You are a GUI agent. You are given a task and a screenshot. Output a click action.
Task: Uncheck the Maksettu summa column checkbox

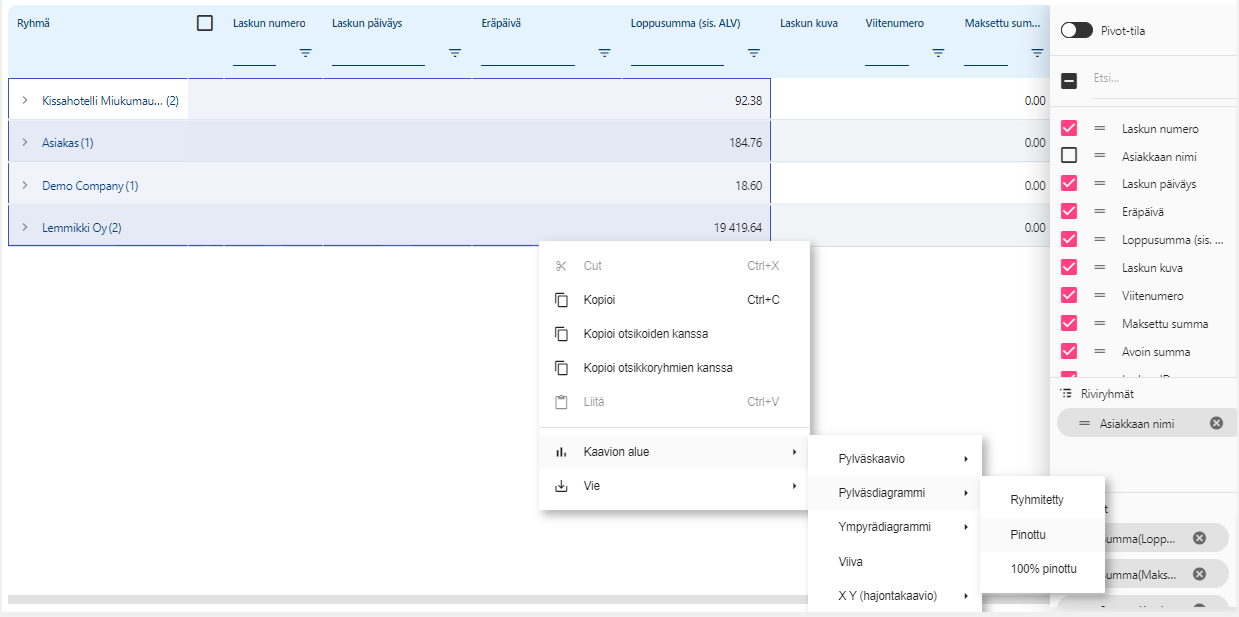(1069, 324)
